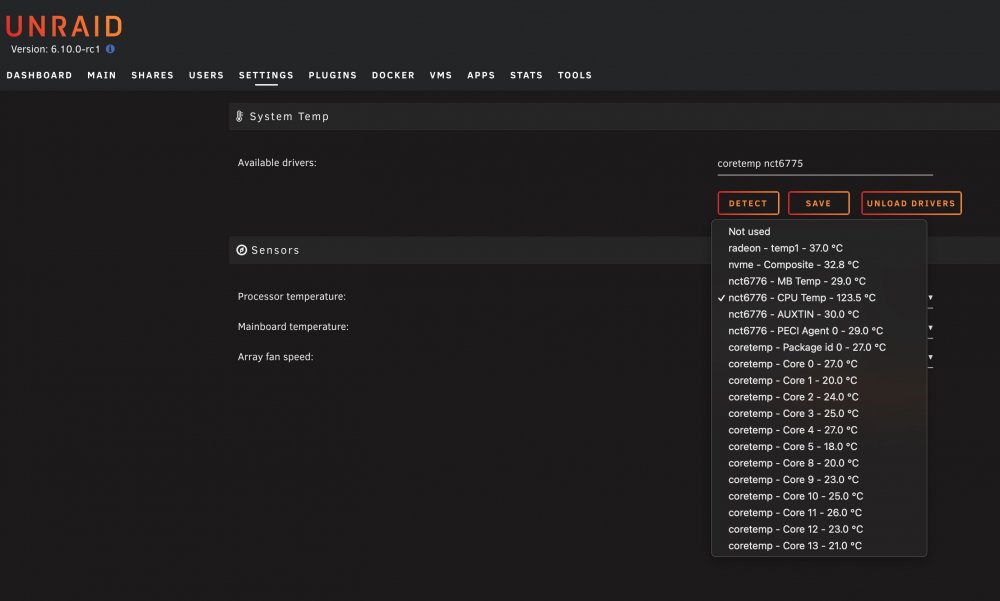Screen dimensions: 1000x601
Task: Select nct6776 - PECI Agent 0 option
Action: pos(819,331)
